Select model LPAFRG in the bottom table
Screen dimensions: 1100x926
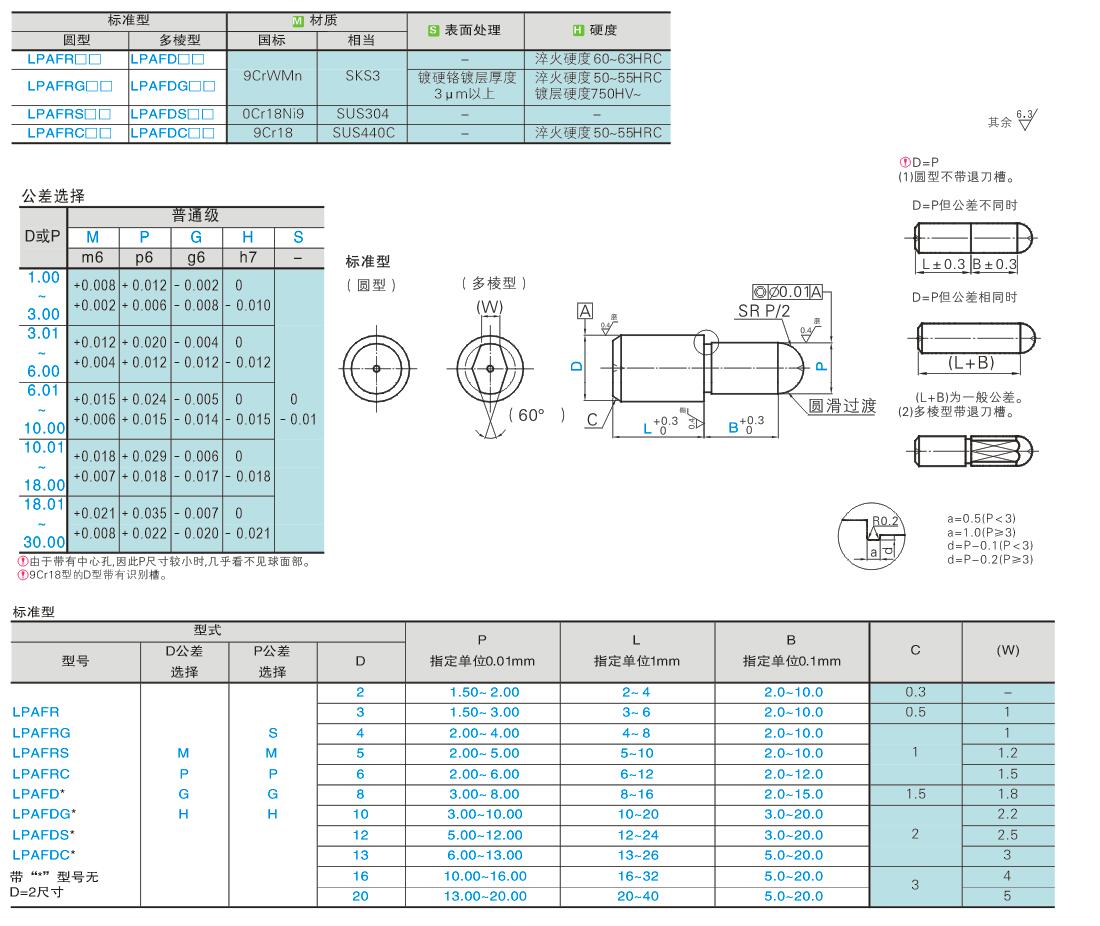(41, 732)
